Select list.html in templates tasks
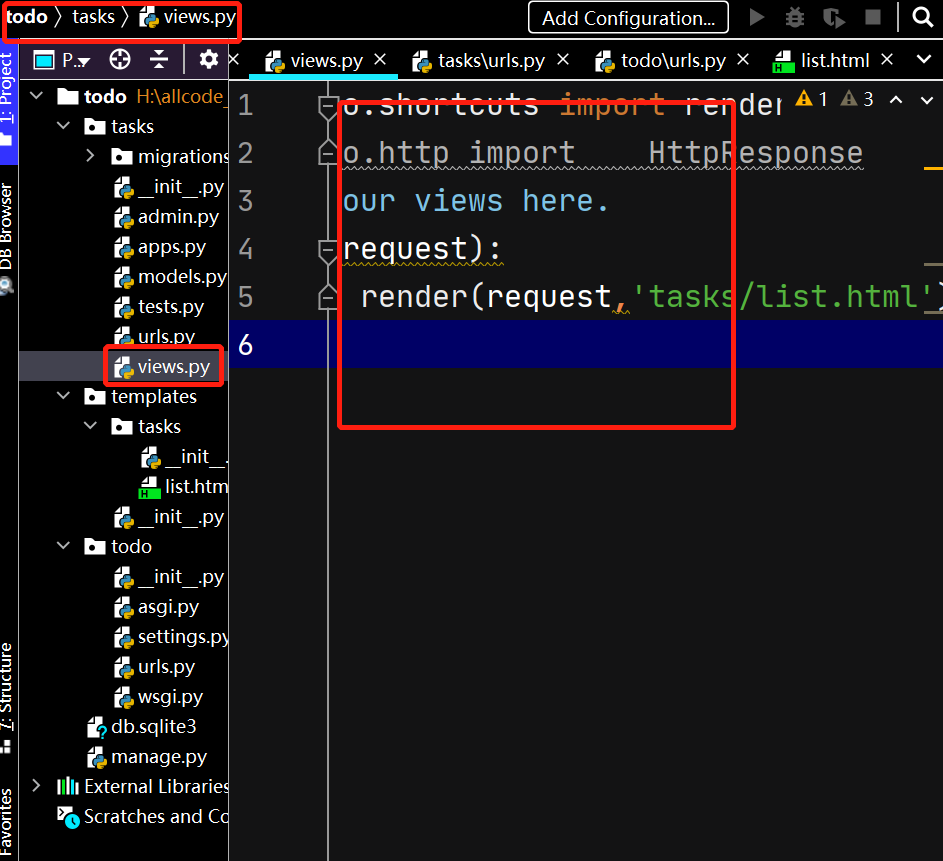 point(183,486)
